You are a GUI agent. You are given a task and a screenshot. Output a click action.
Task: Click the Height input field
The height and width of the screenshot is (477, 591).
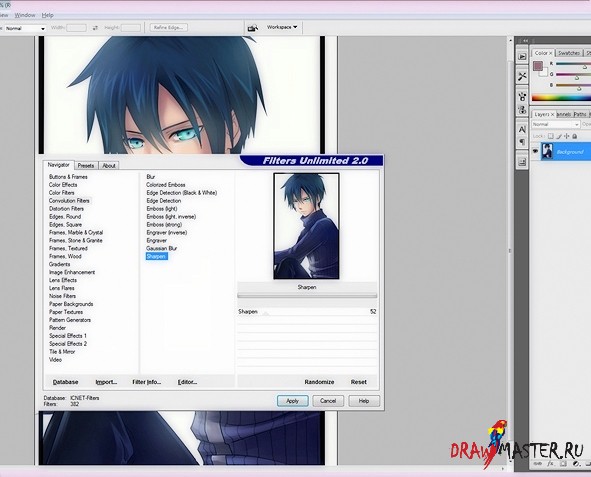131,28
